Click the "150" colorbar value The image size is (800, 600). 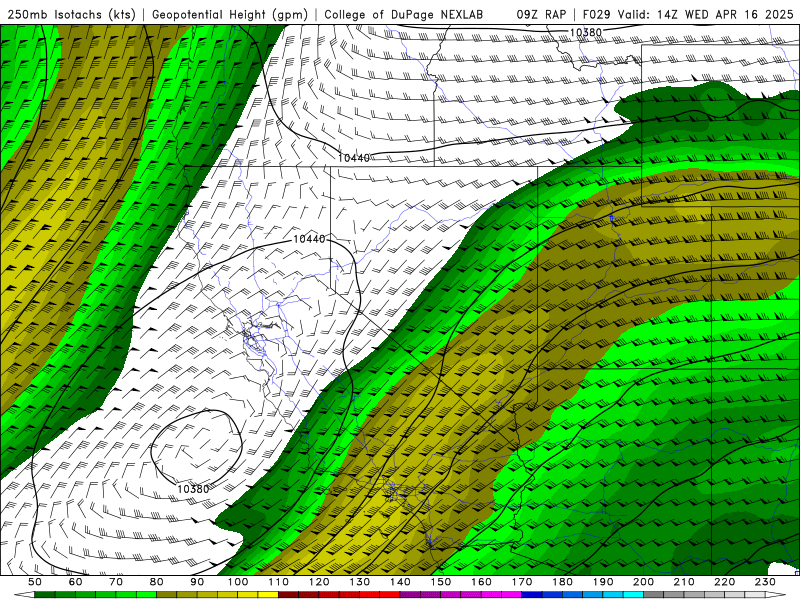[x=441, y=582]
